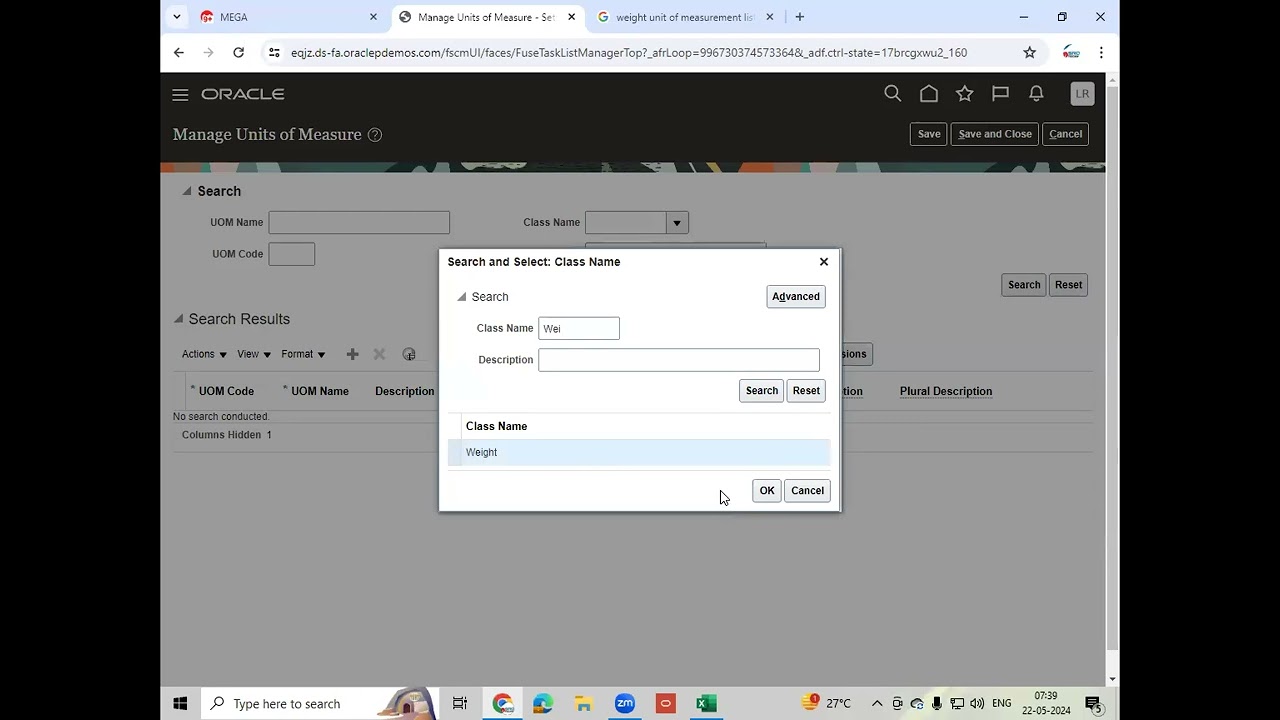The height and width of the screenshot is (720, 1280).
Task: Switch to the weight unit Google tab
Action: point(685,17)
